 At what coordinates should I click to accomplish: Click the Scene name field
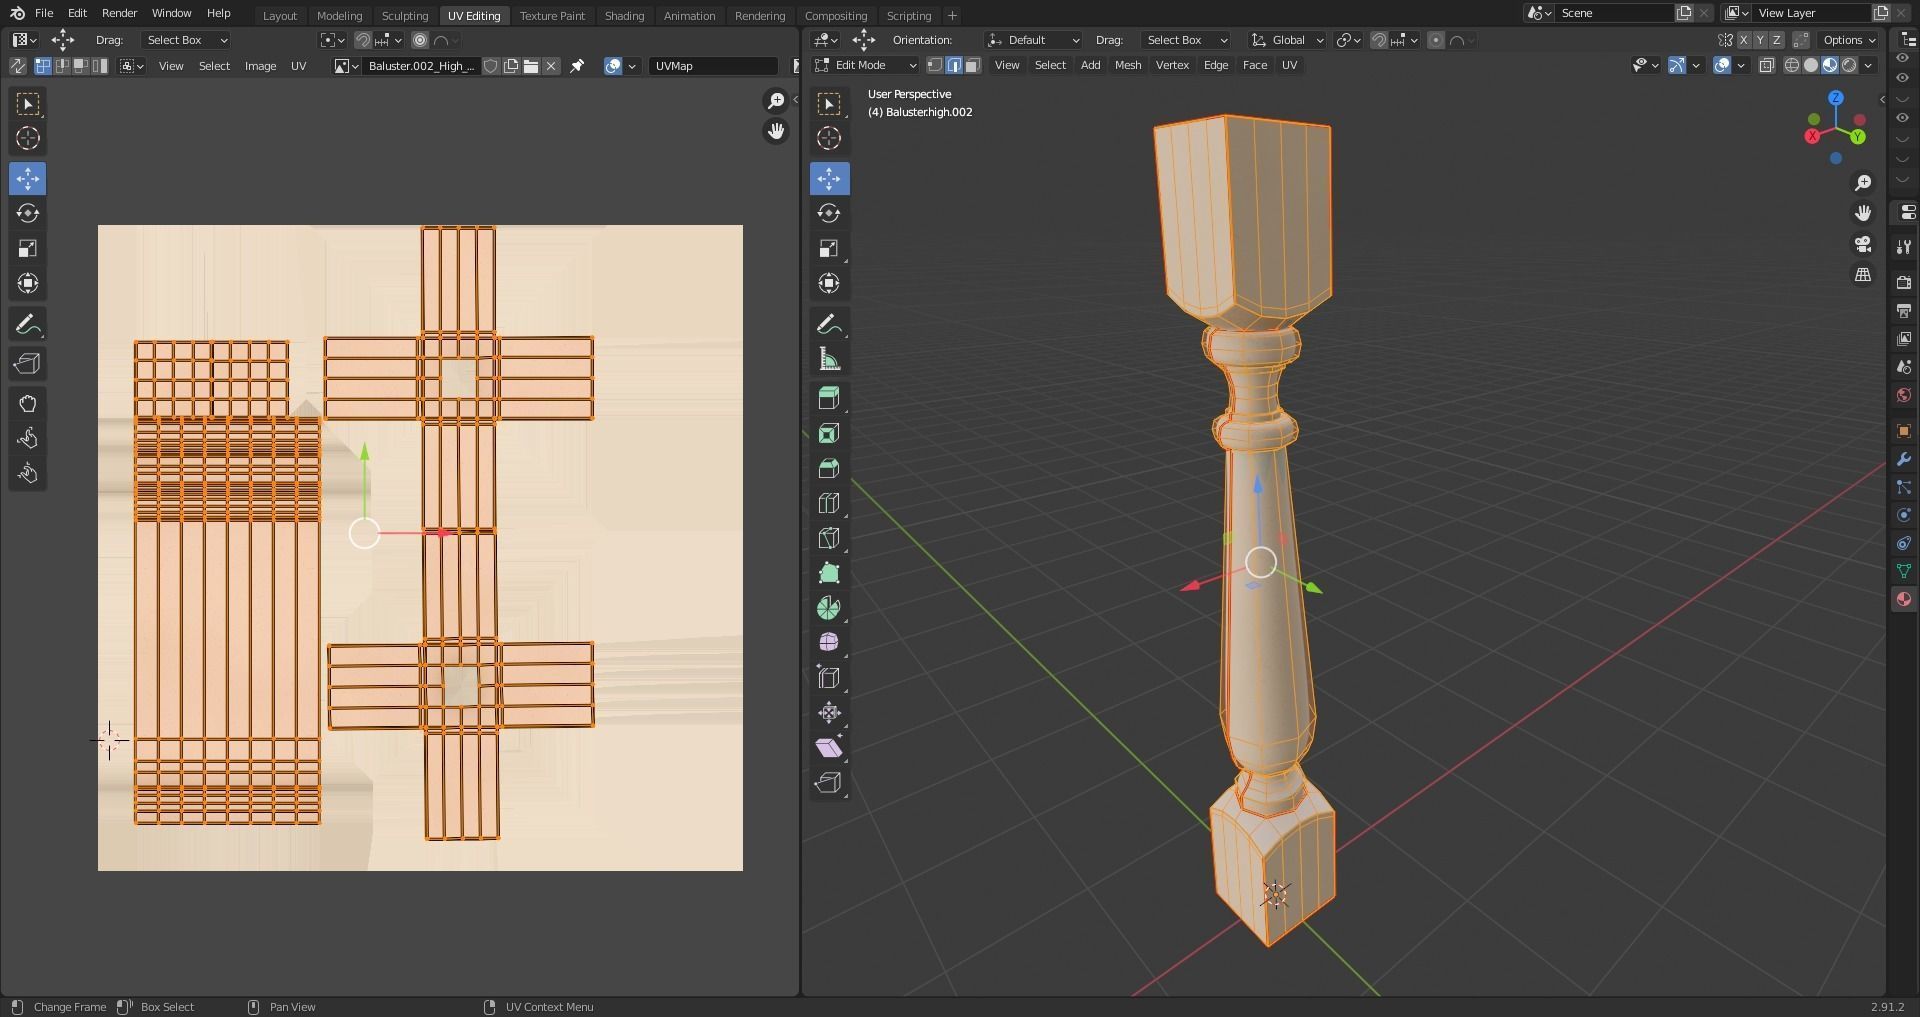click(x=1612, y=13)
